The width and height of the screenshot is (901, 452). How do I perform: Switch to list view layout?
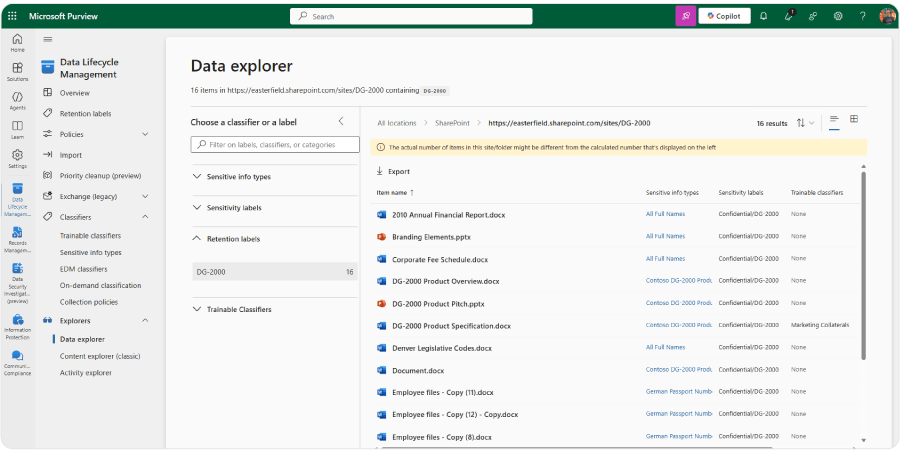[x=834, y=120]
